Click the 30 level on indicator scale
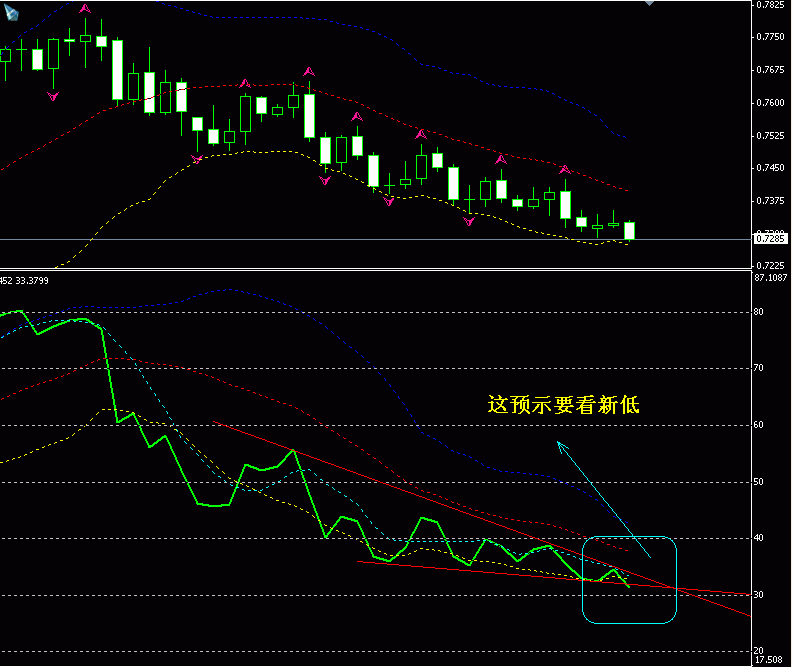 759,595
